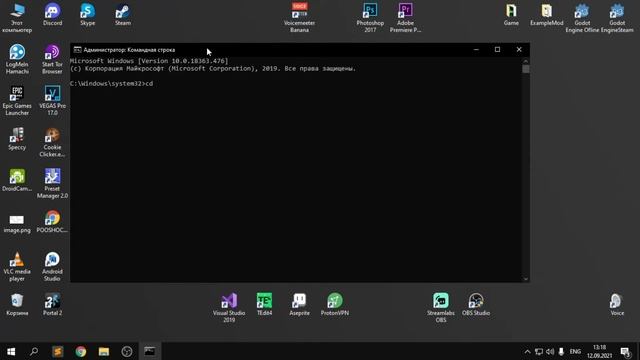Open taskbar search magnifier

34,351
